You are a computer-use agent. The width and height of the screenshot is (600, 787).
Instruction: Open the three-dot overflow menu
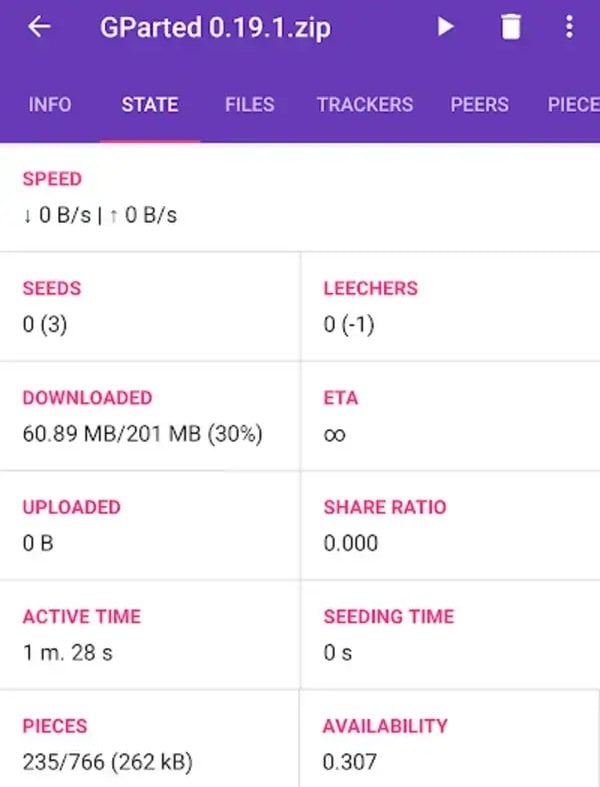point(569,27)
